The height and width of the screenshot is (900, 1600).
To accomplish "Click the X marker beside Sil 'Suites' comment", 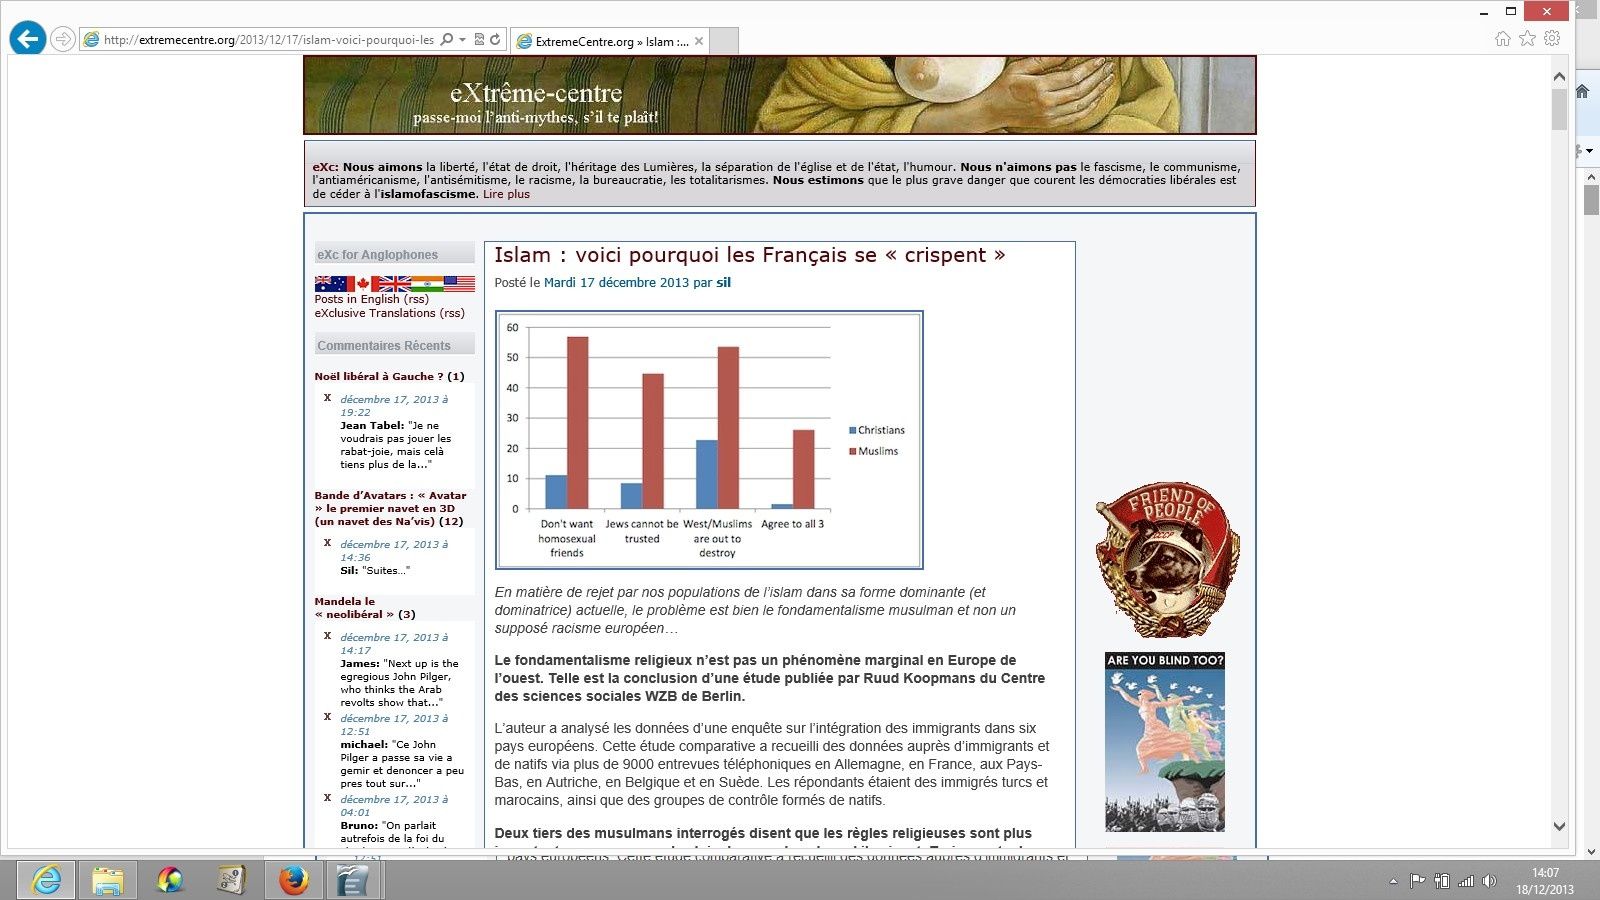I will click(x=327, y=543).
